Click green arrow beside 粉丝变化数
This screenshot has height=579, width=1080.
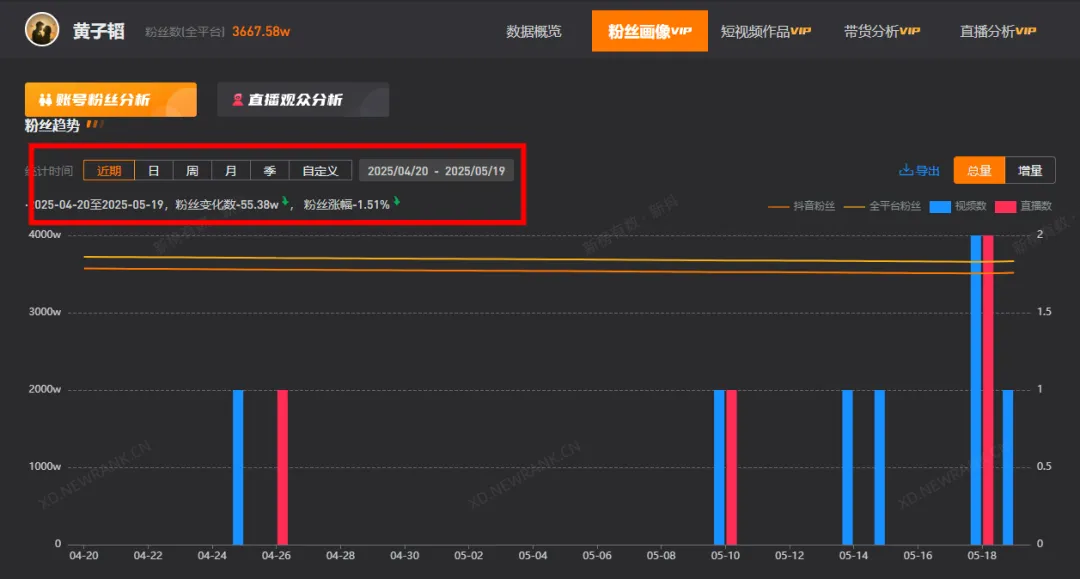click(285, 202)
